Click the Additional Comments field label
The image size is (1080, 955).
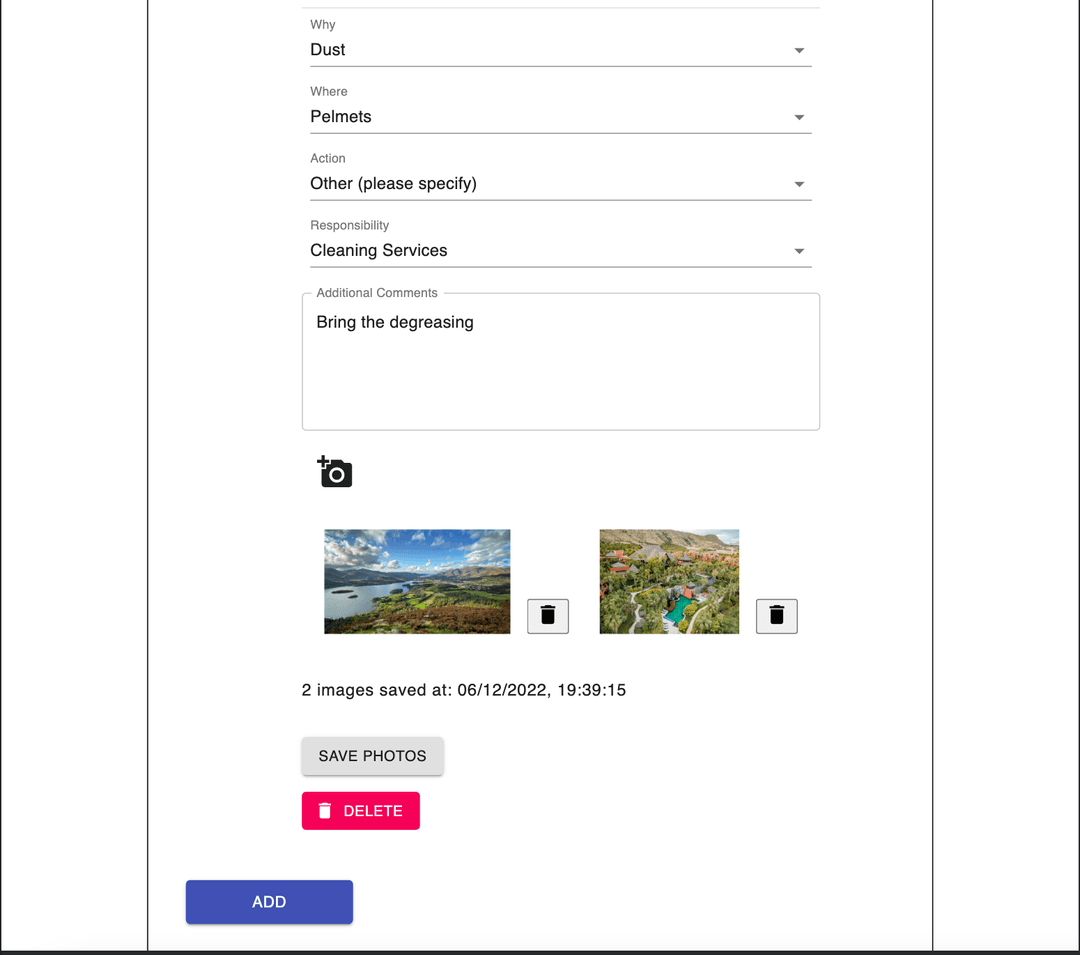point(377,293)
